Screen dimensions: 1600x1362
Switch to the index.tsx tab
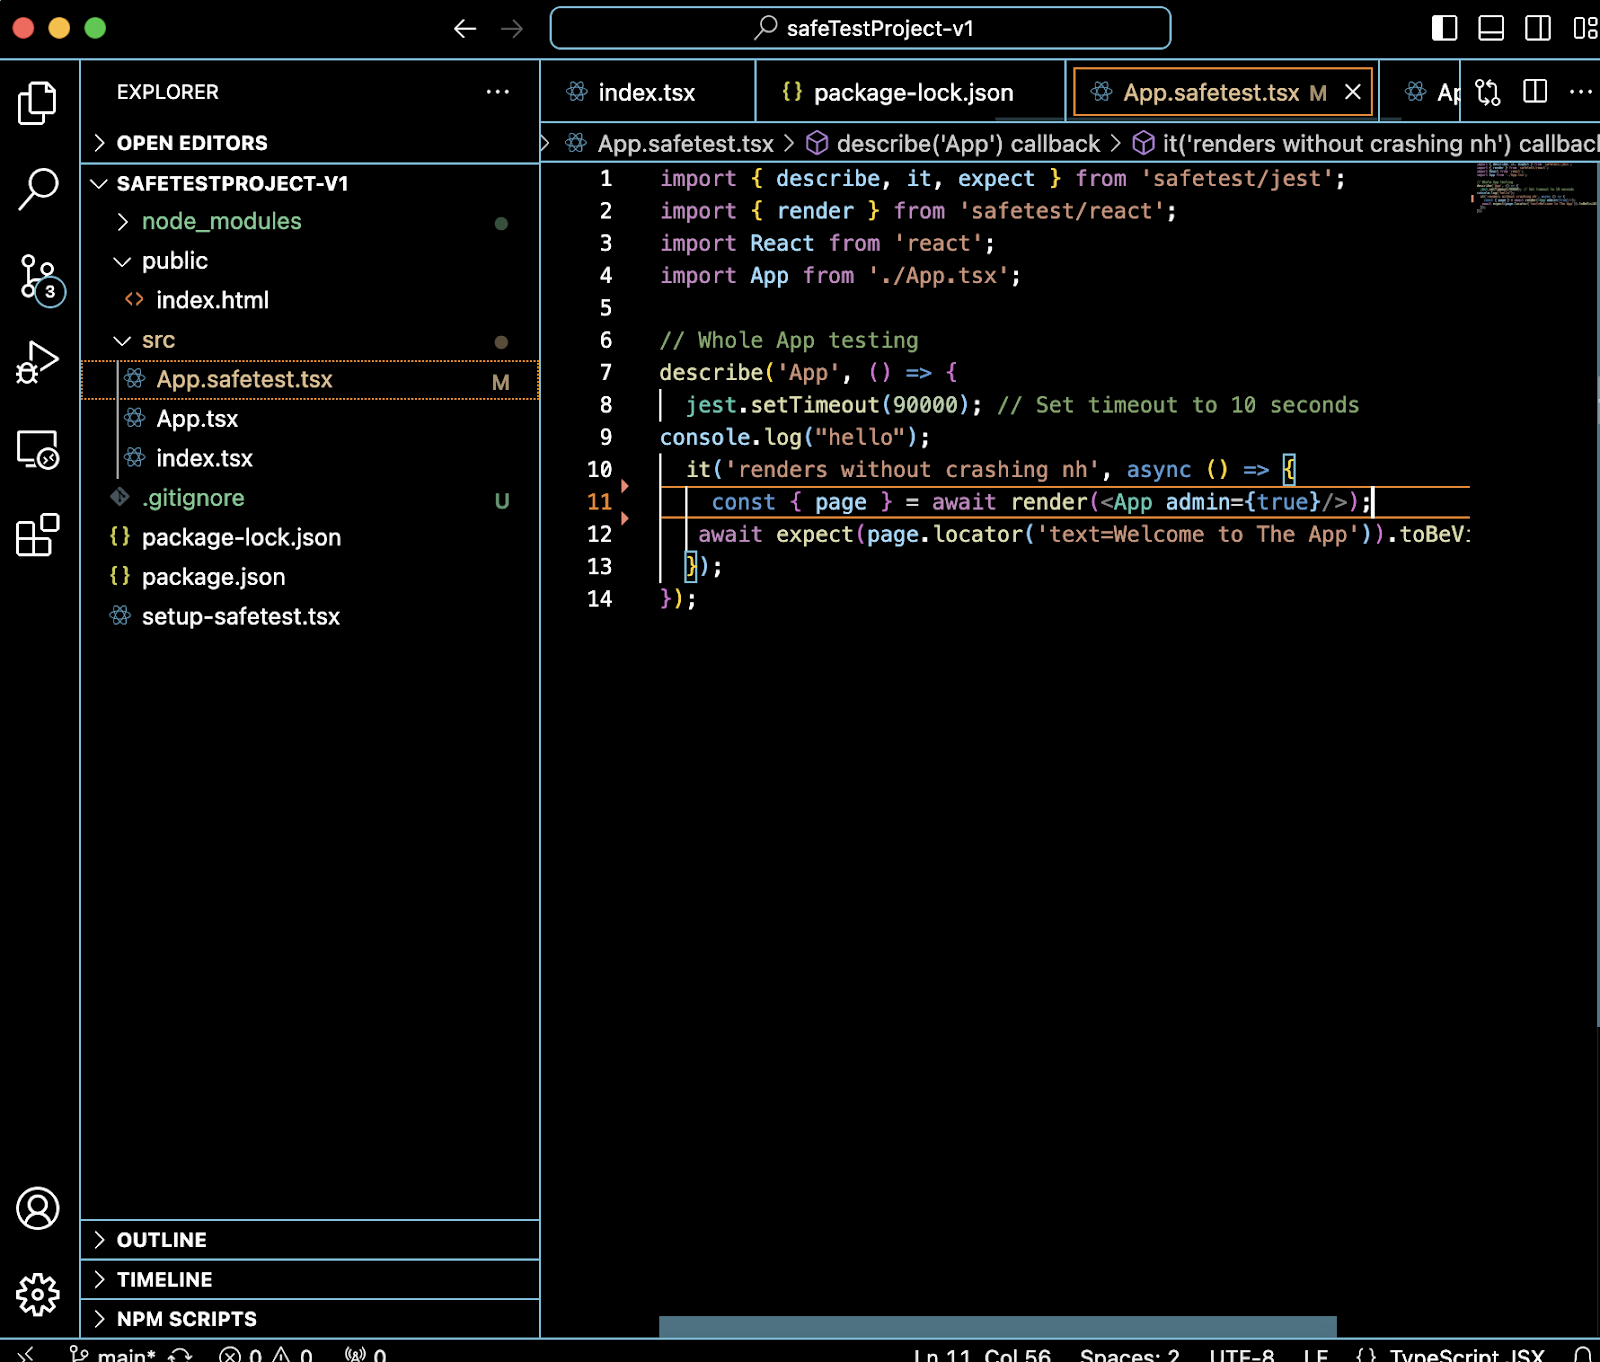coord(646,92)
